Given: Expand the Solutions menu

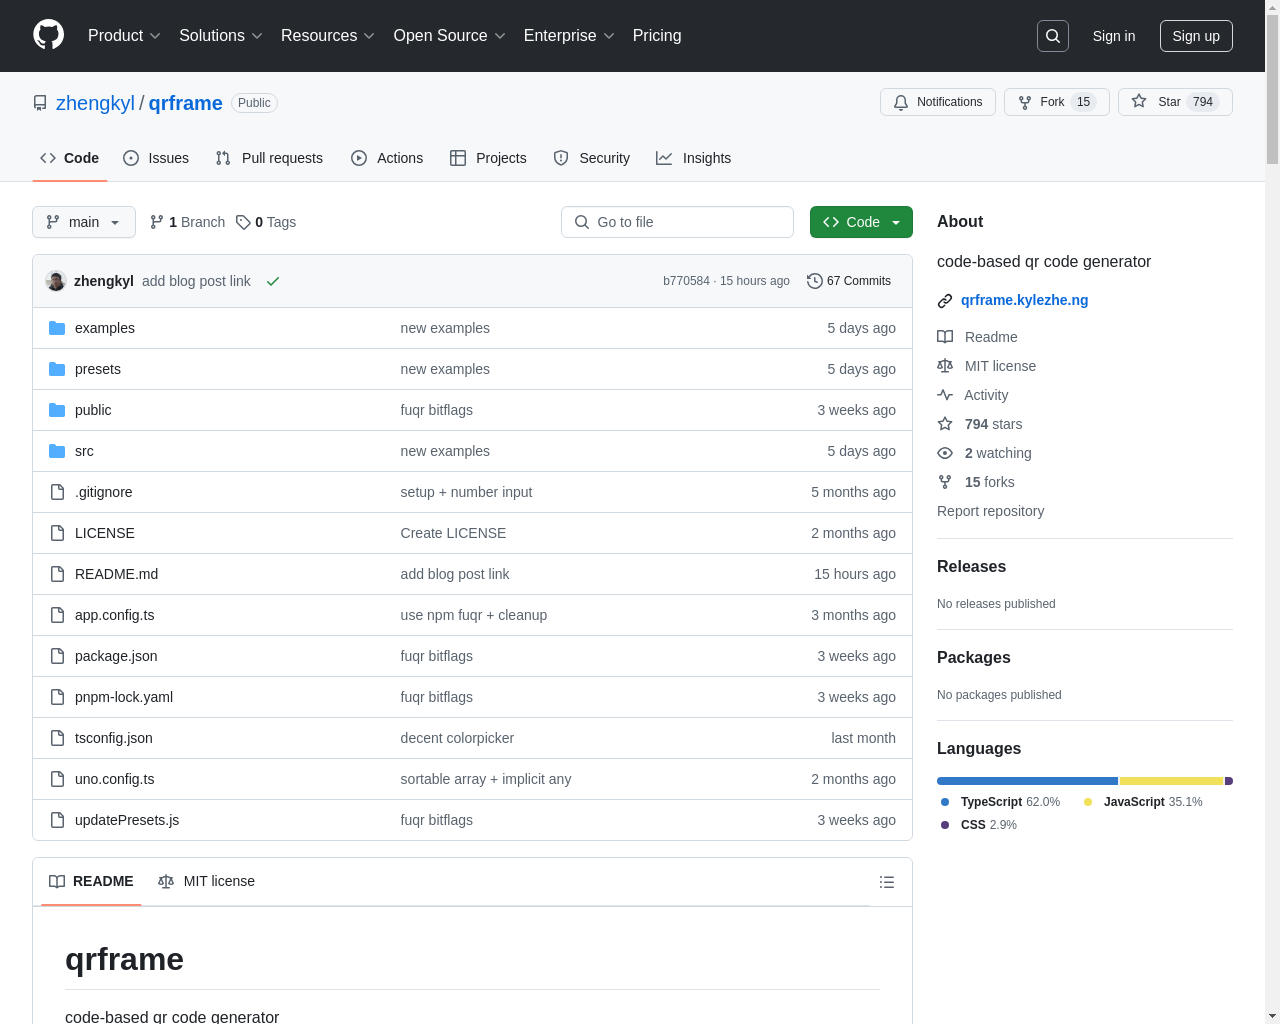Looking at the screenshot, I should [x=221, y=36].
